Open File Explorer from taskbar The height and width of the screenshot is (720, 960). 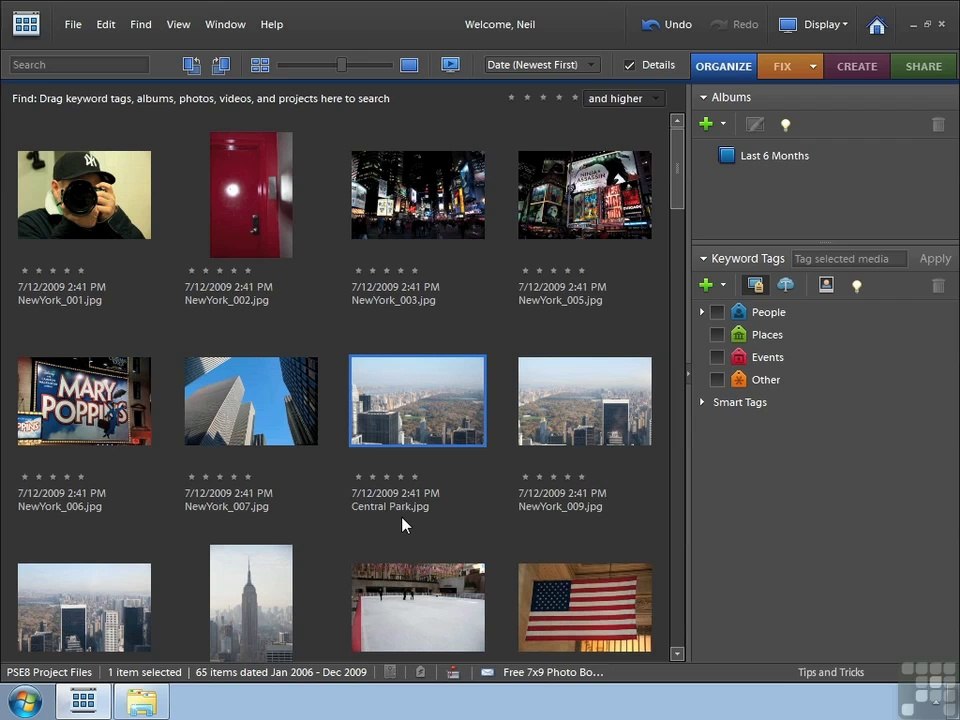pyautogui.click(x=141, y=702)
